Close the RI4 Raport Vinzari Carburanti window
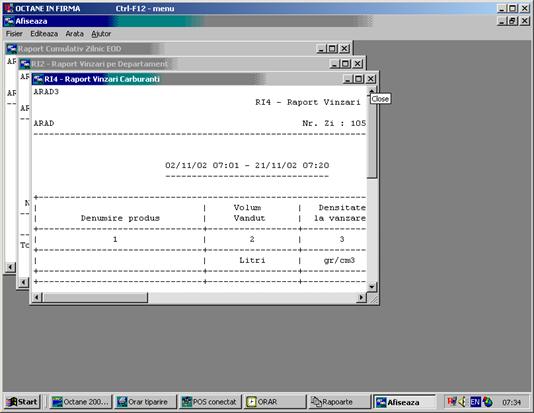The width and height of the screenshot is (534, 413). [x=371, y=79]
